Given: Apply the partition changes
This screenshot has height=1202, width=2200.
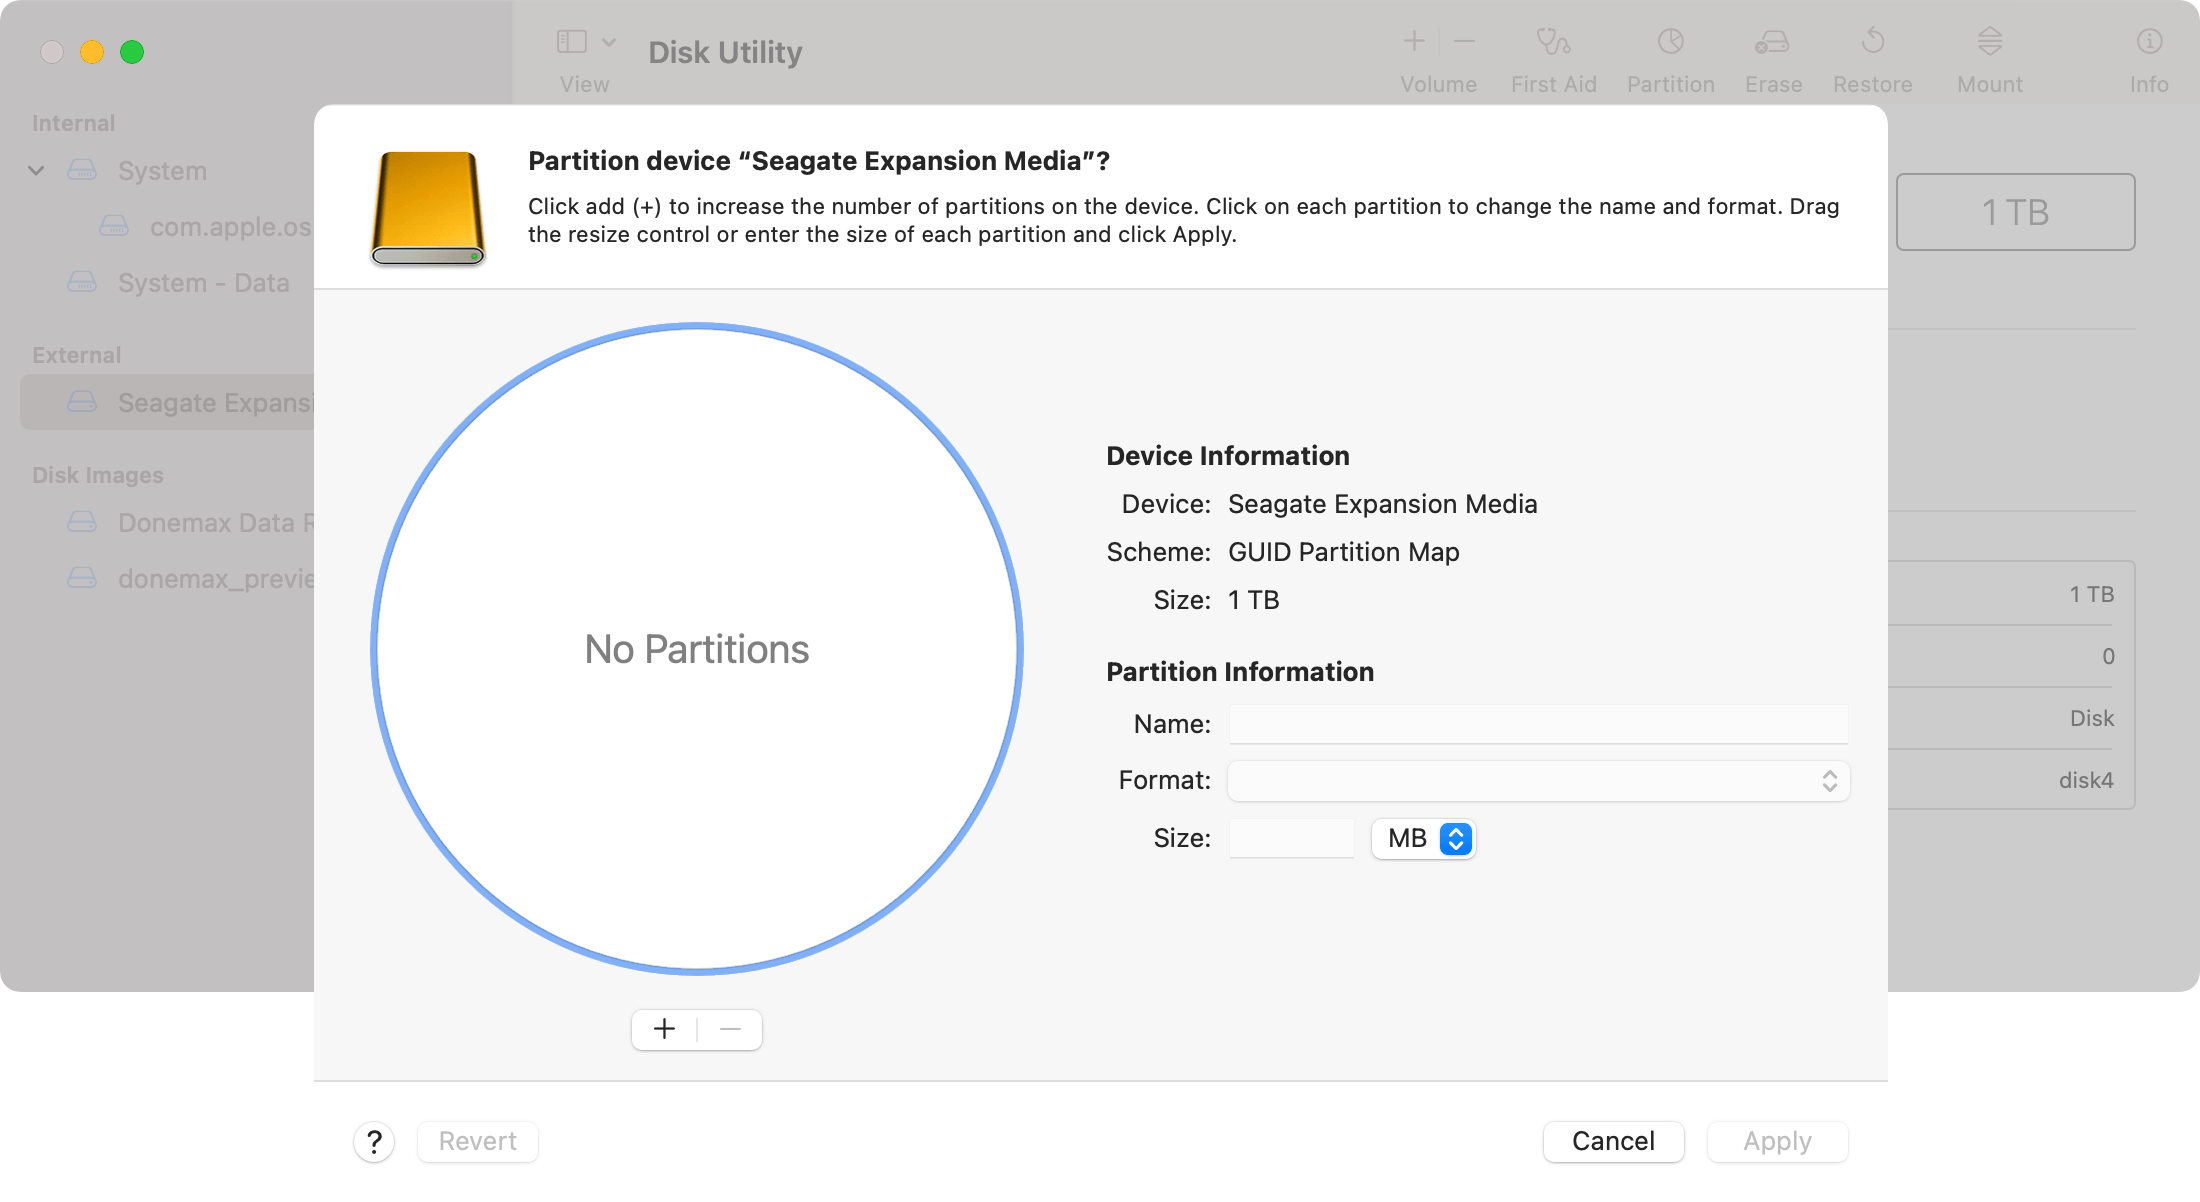Looking at the screenshot, I should tap(1777, 1140).
